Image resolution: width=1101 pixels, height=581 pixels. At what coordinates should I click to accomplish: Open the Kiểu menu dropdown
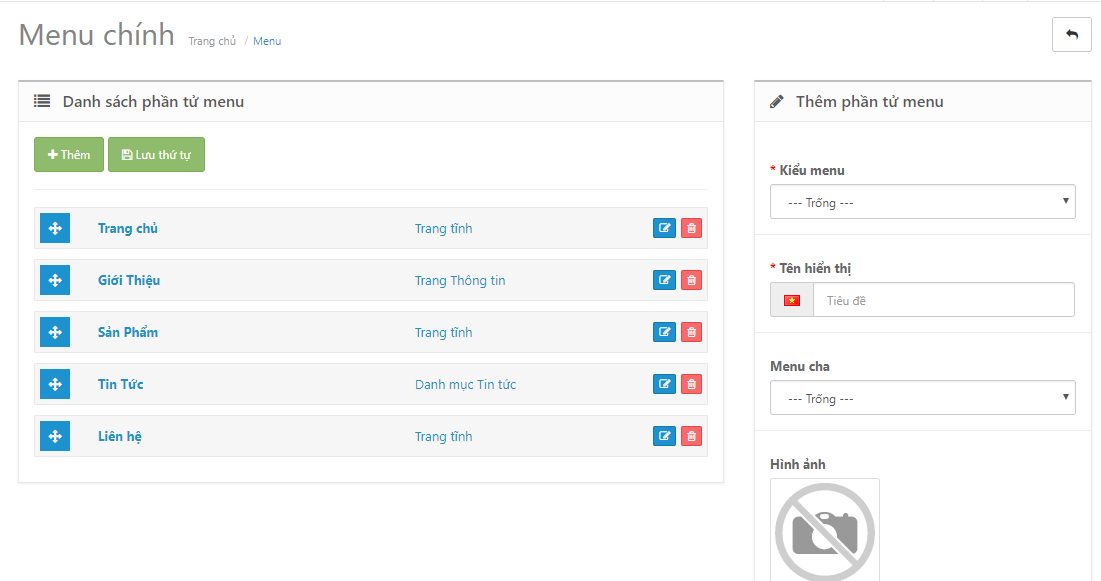pyautogui.click(x=923, y=202)
